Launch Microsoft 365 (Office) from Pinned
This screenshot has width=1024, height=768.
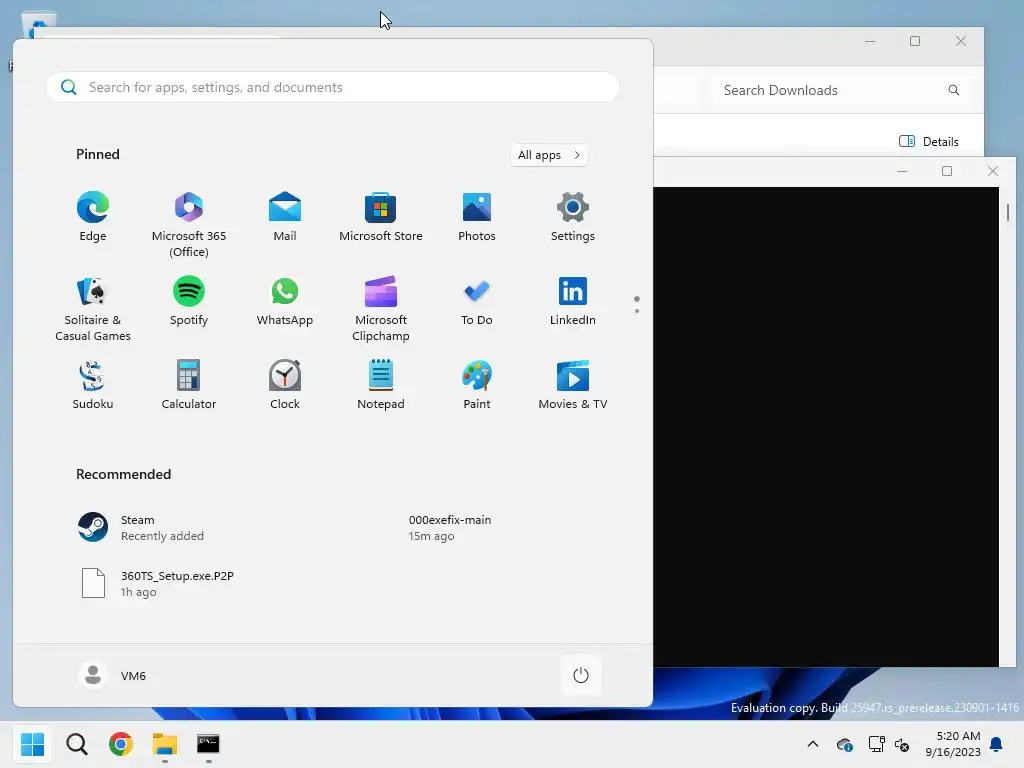(x=189, y=225)
